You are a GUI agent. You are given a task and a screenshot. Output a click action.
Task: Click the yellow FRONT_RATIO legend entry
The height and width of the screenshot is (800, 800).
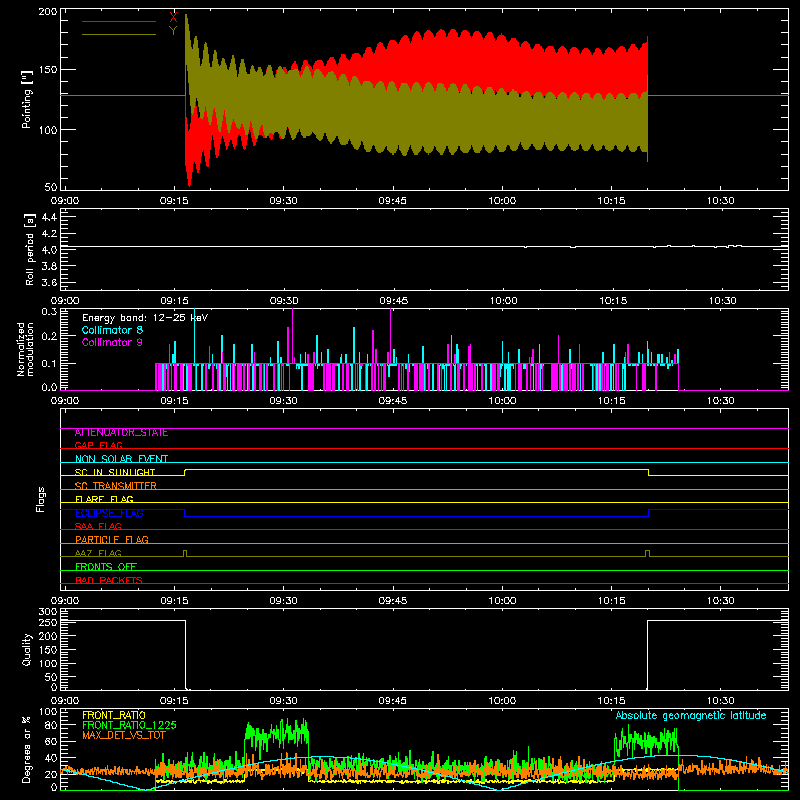click(114, 715)
